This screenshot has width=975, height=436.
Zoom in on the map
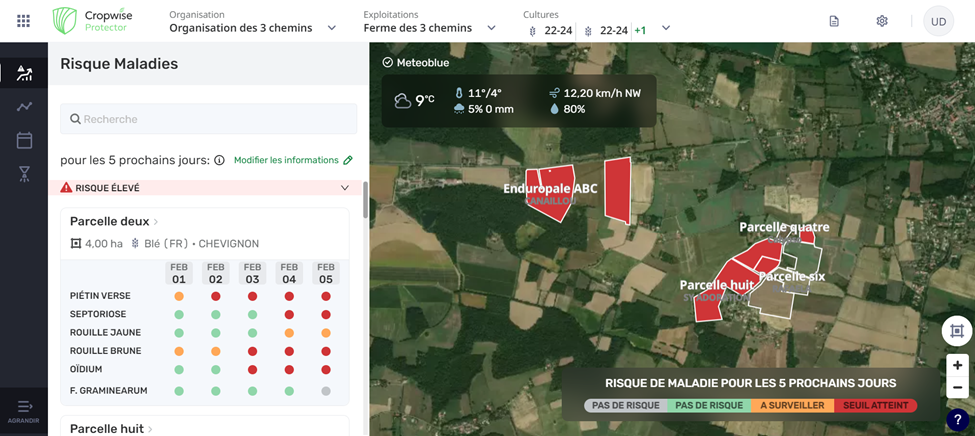coord(957,365)
